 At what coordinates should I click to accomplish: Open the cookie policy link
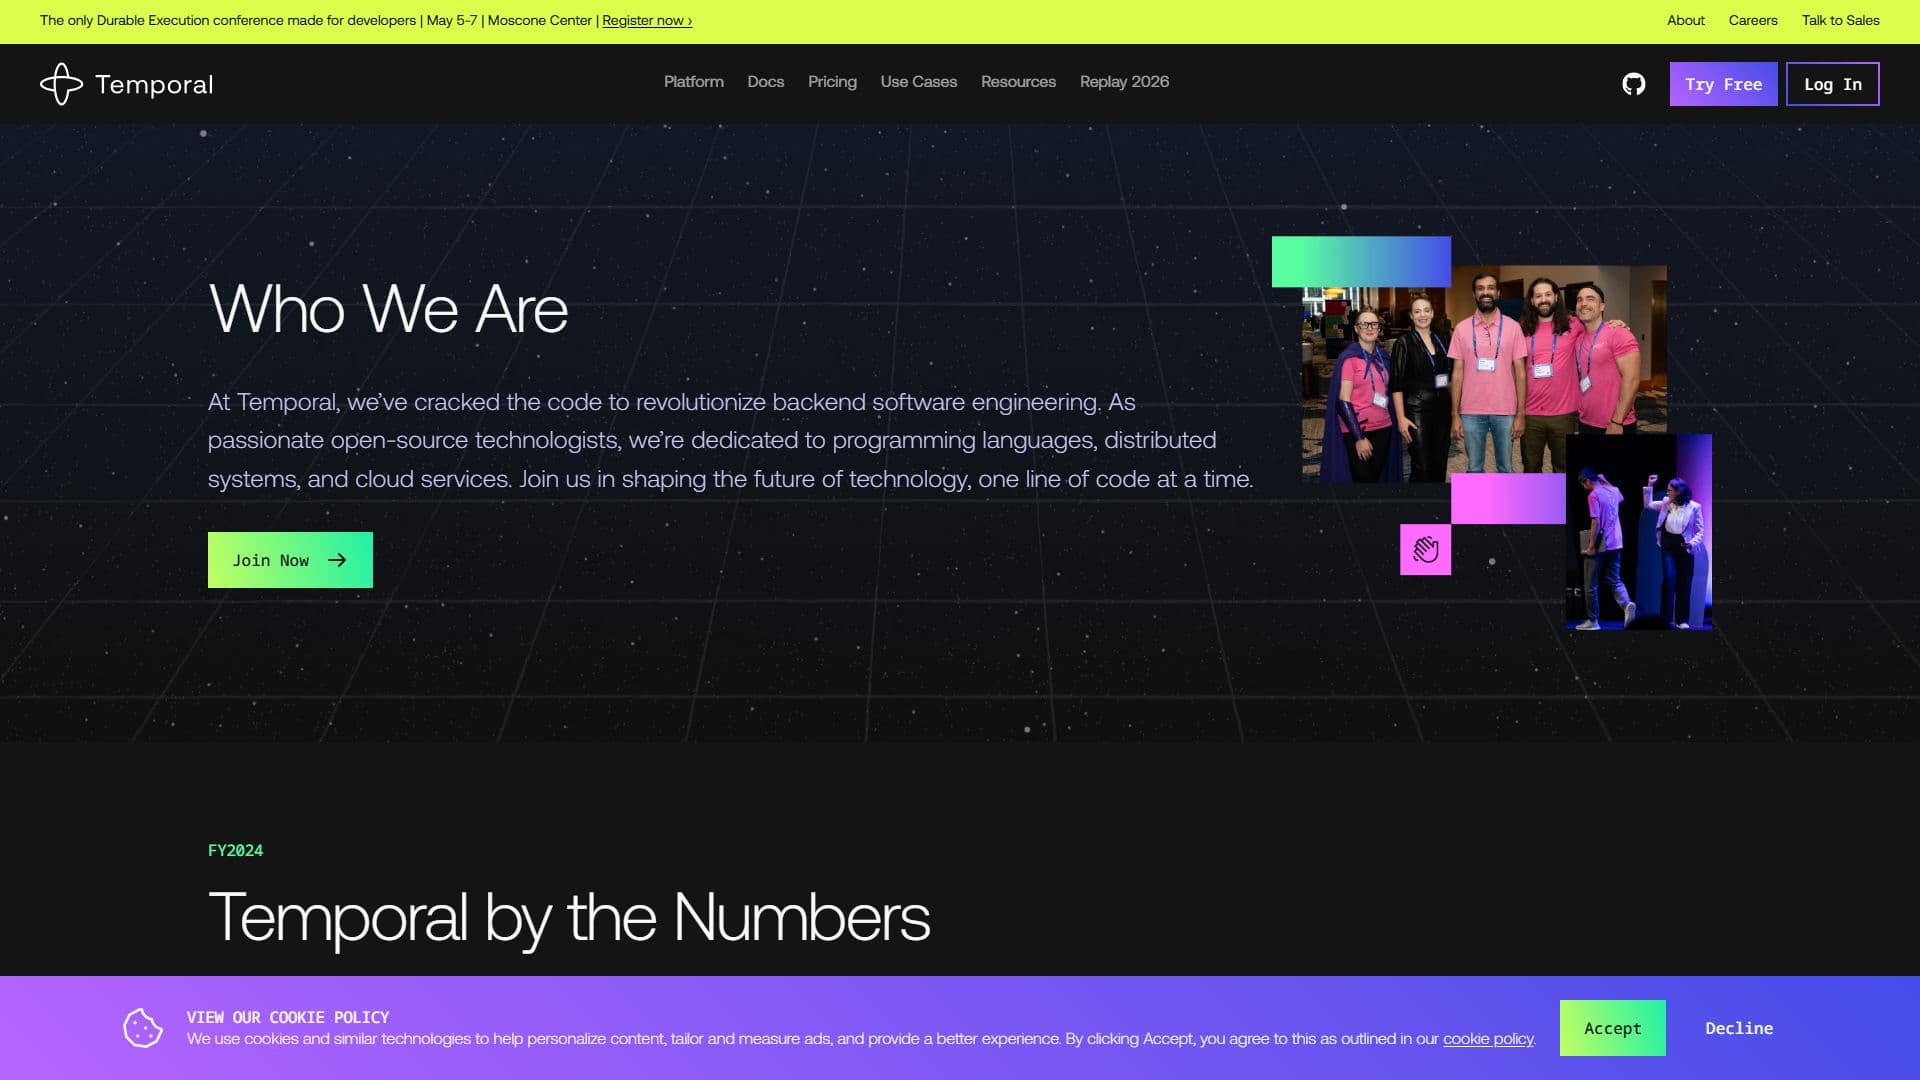click(1487, 1039)
